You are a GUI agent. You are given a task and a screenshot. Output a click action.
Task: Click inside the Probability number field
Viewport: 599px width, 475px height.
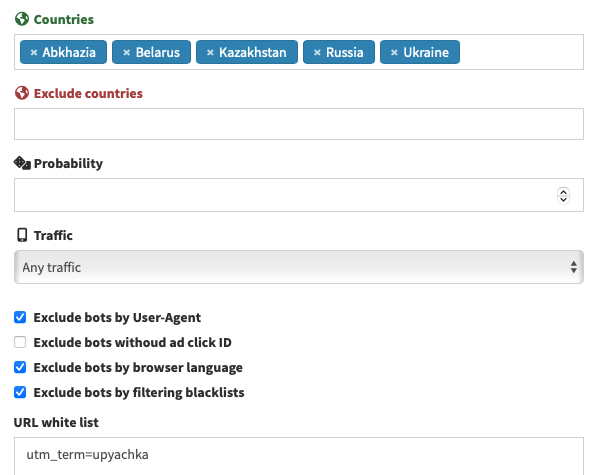click(x=285, y=195)
